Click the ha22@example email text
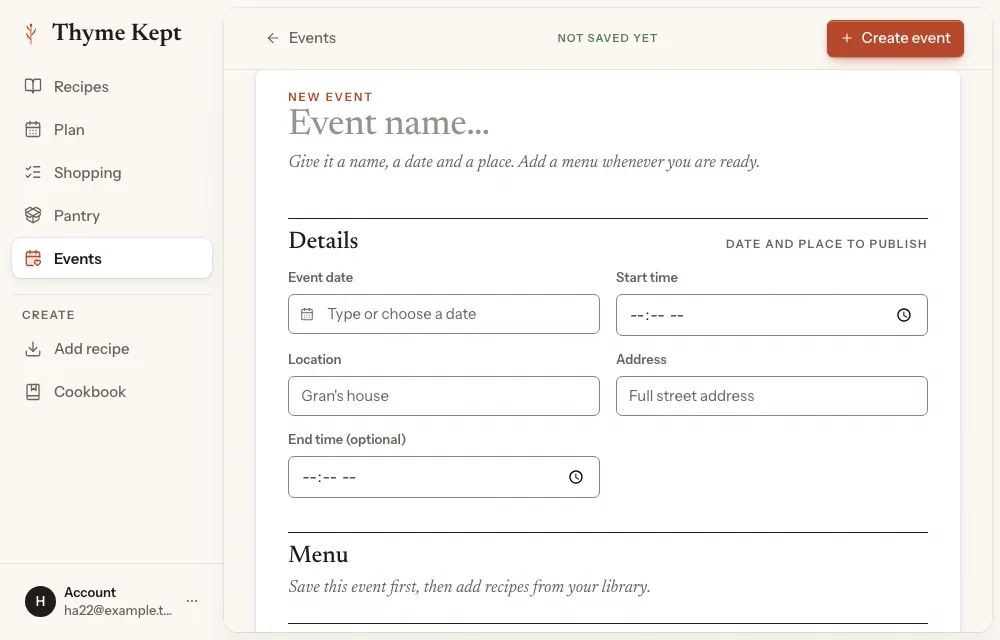 pos(118,610)
